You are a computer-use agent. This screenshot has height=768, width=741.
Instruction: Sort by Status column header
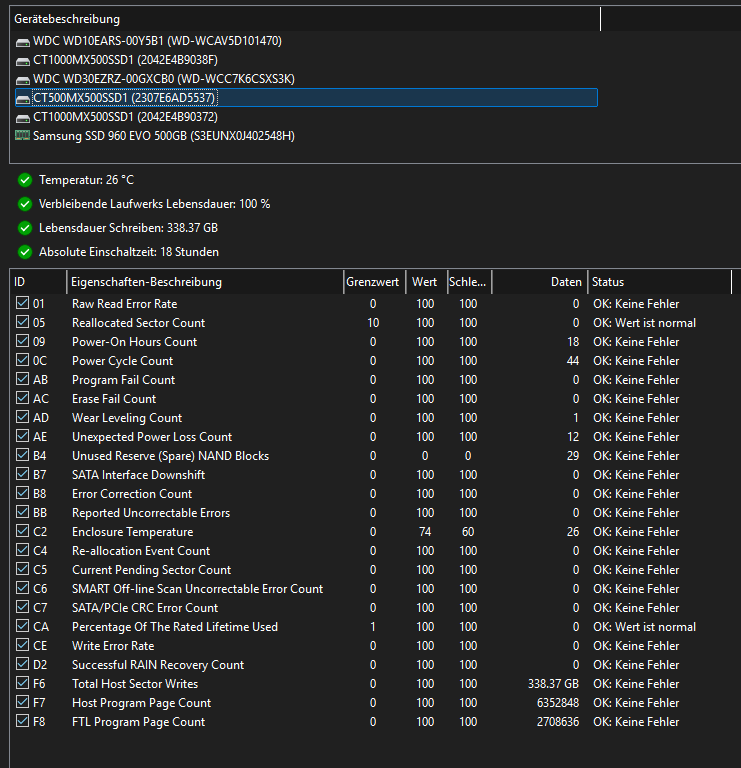(659, 282)
